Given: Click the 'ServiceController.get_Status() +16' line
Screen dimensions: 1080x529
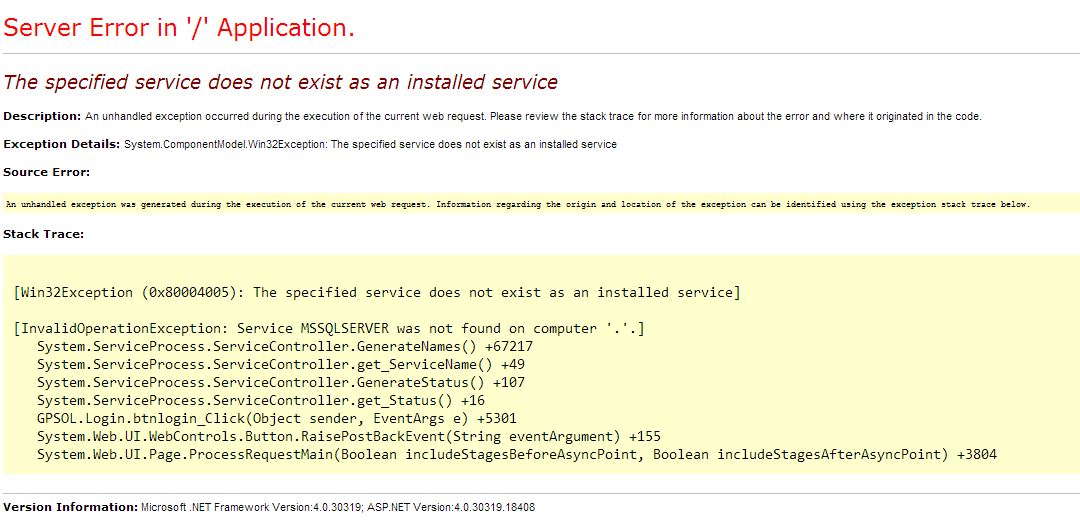Looking at the screenshot, I should [261, 400].
